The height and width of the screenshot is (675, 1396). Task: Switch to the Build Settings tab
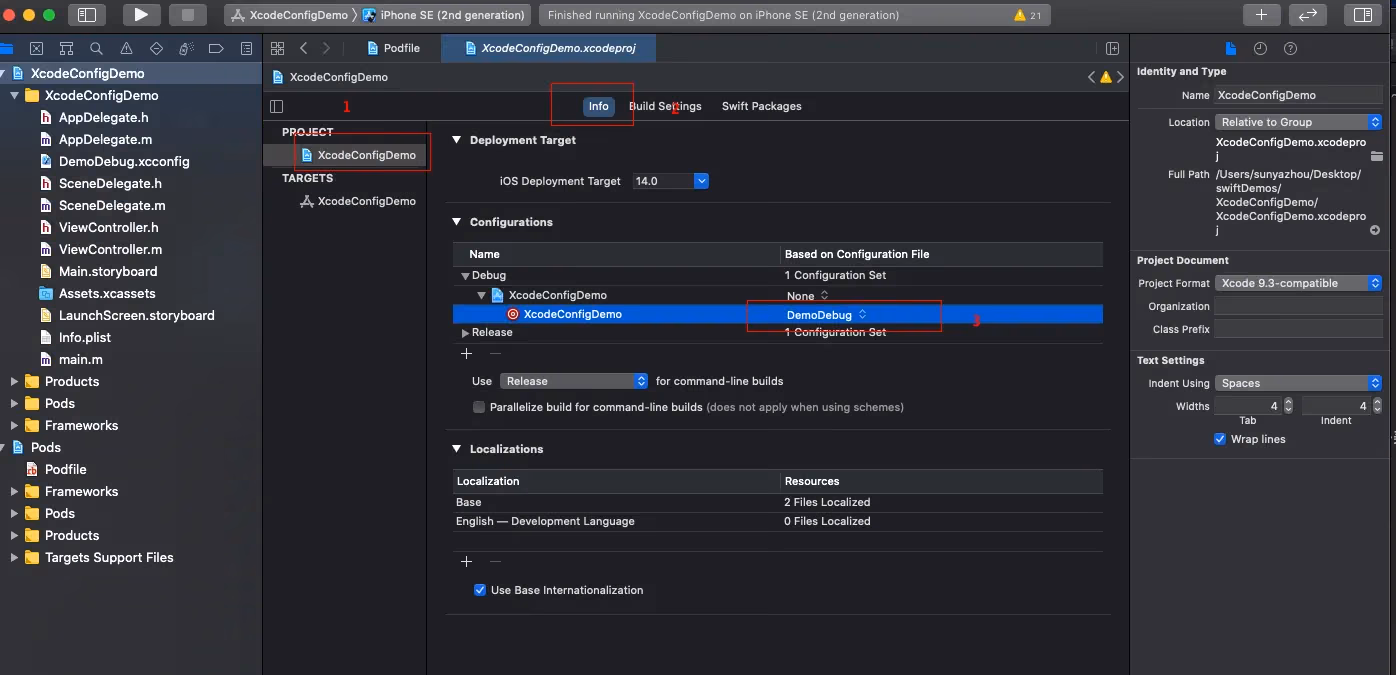665,106
